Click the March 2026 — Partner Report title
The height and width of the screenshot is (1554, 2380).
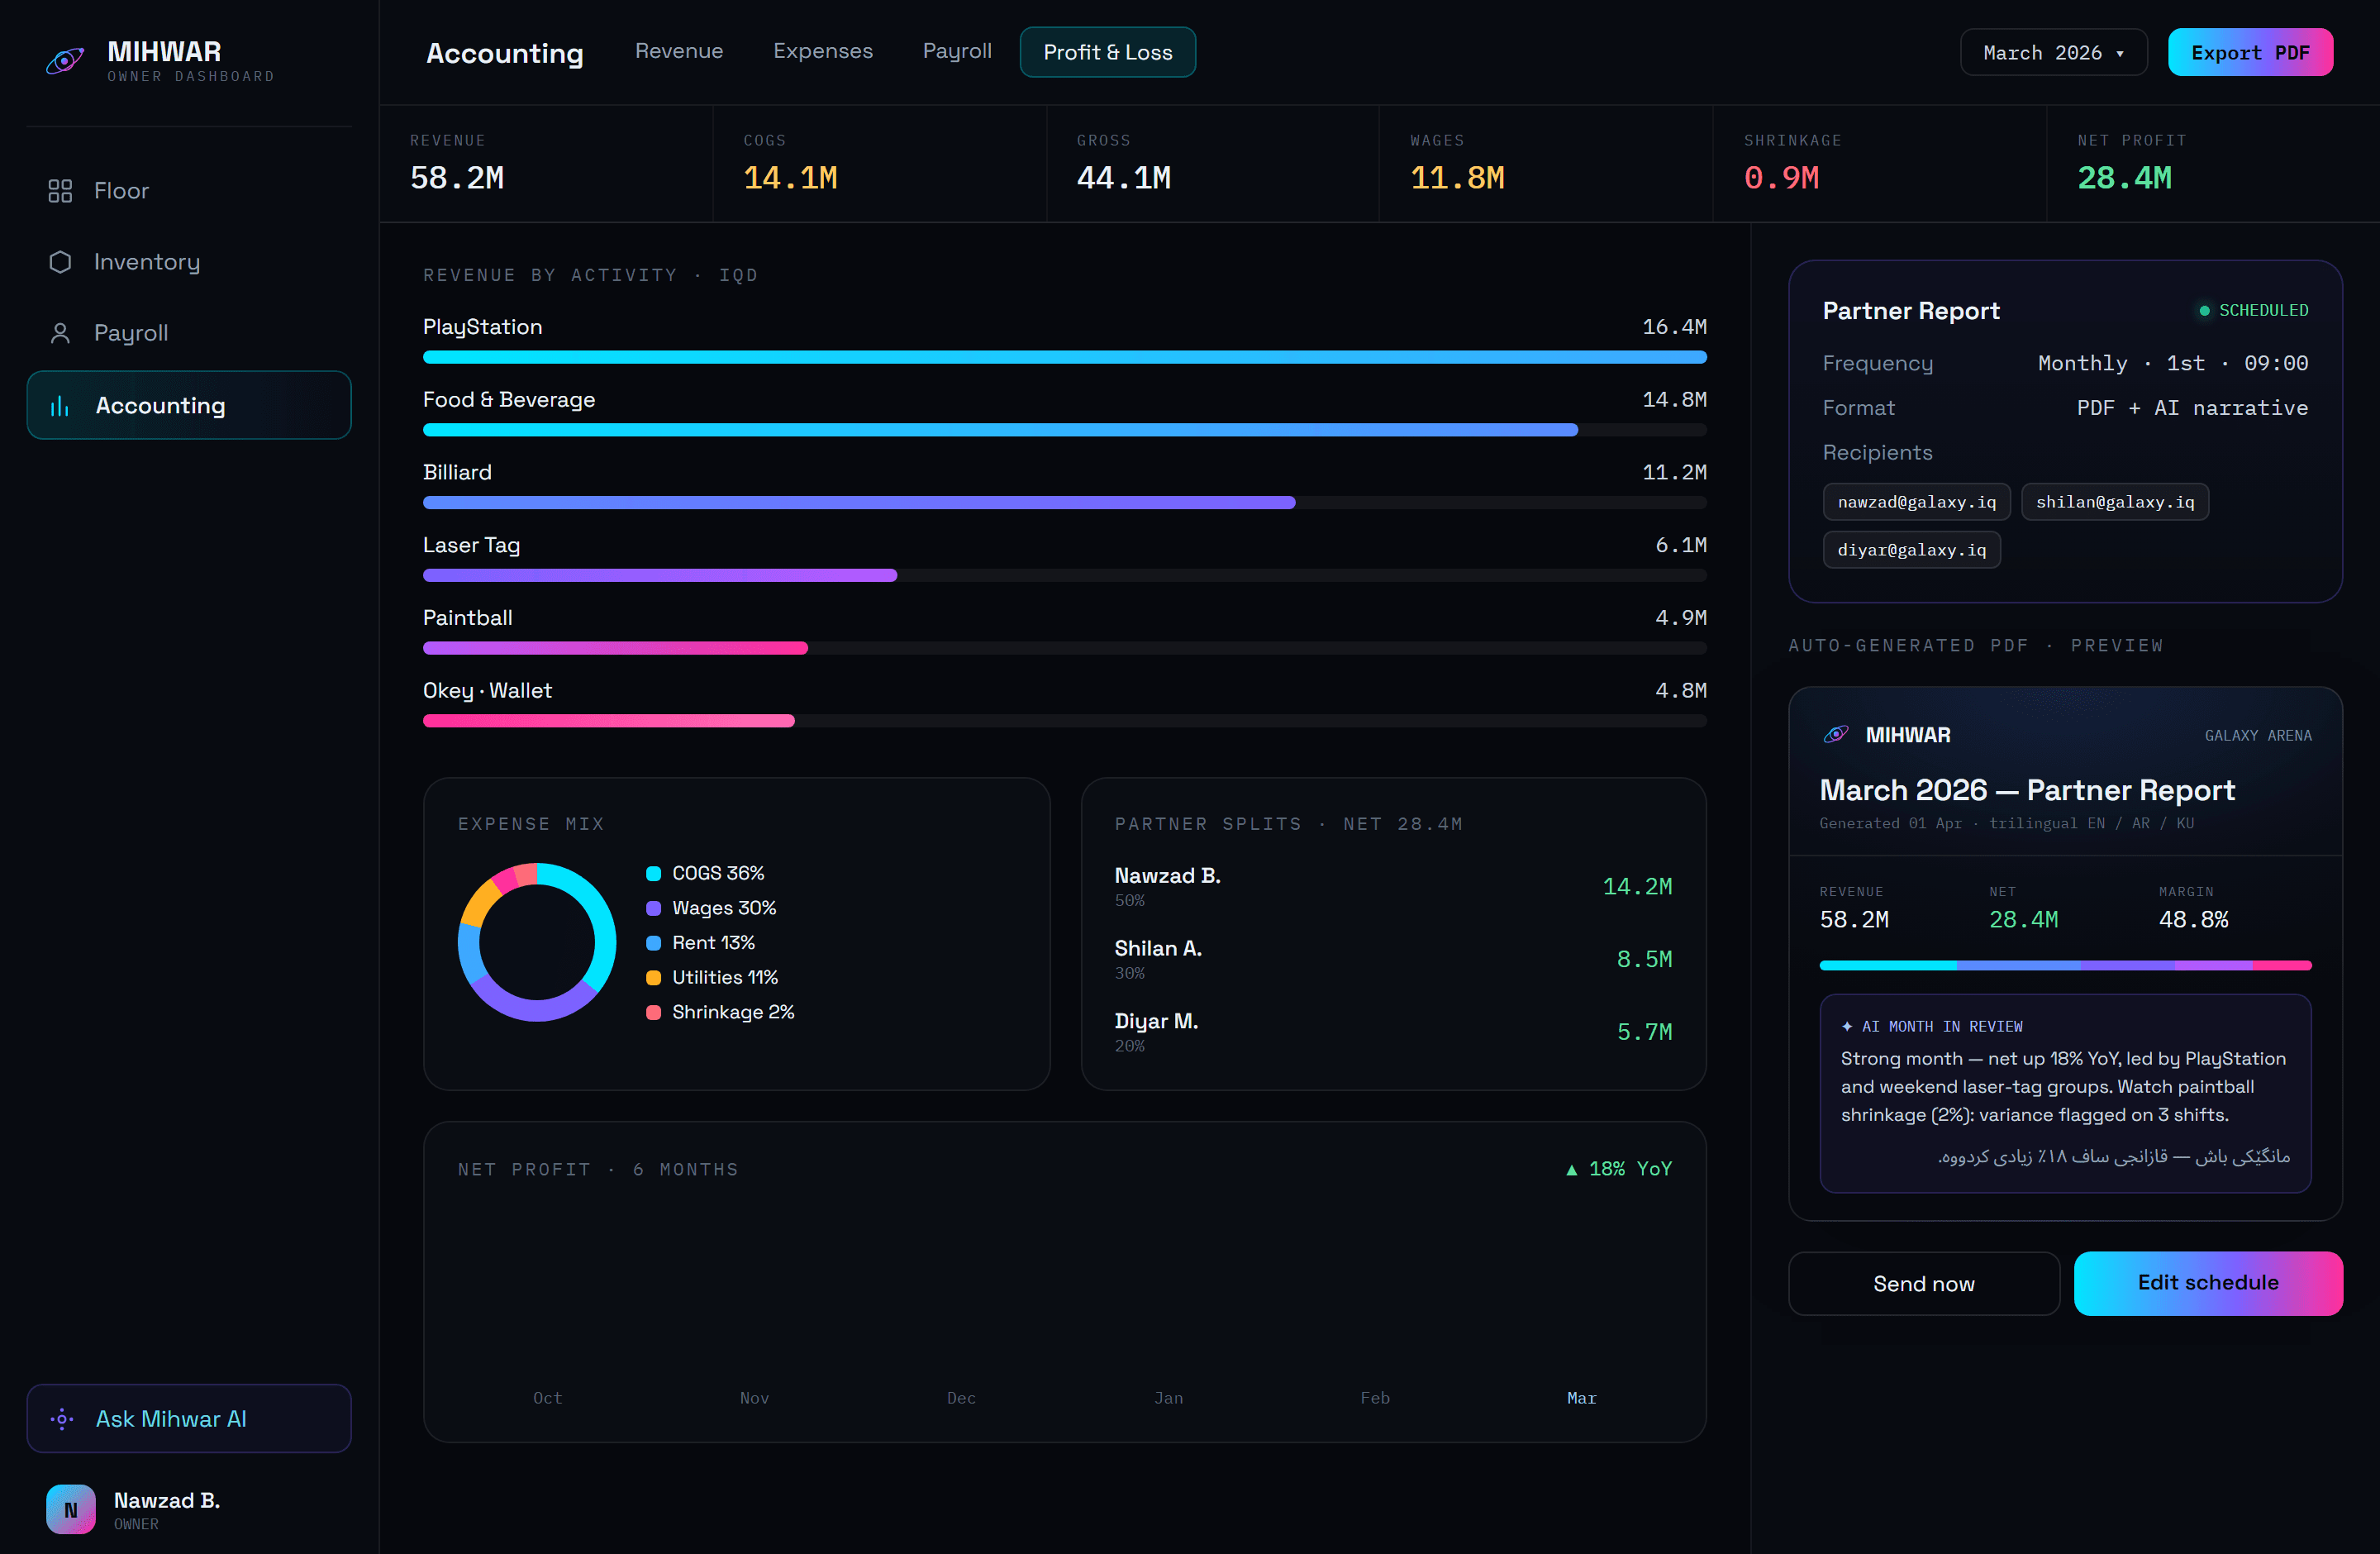pyautogui.click(x=2027, y=790)
